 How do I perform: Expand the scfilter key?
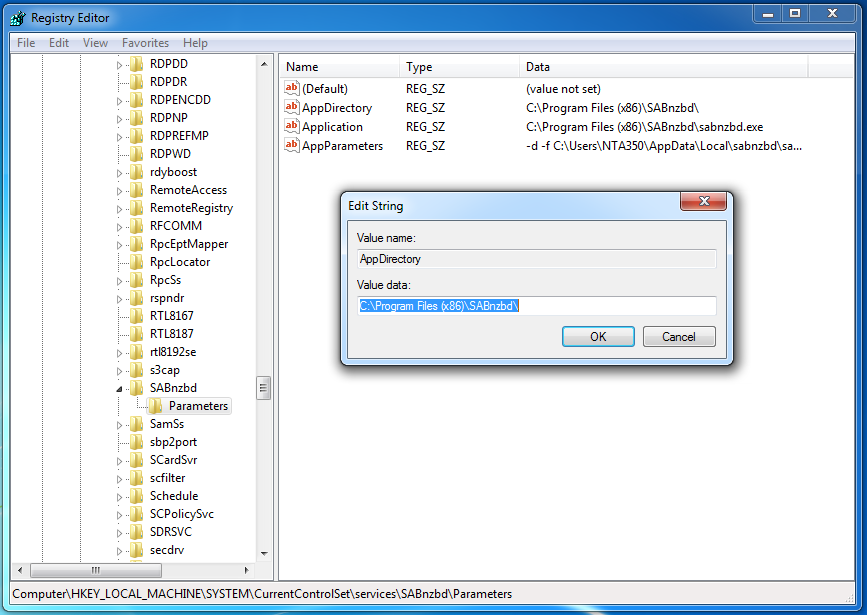click(x=119, y=479)
